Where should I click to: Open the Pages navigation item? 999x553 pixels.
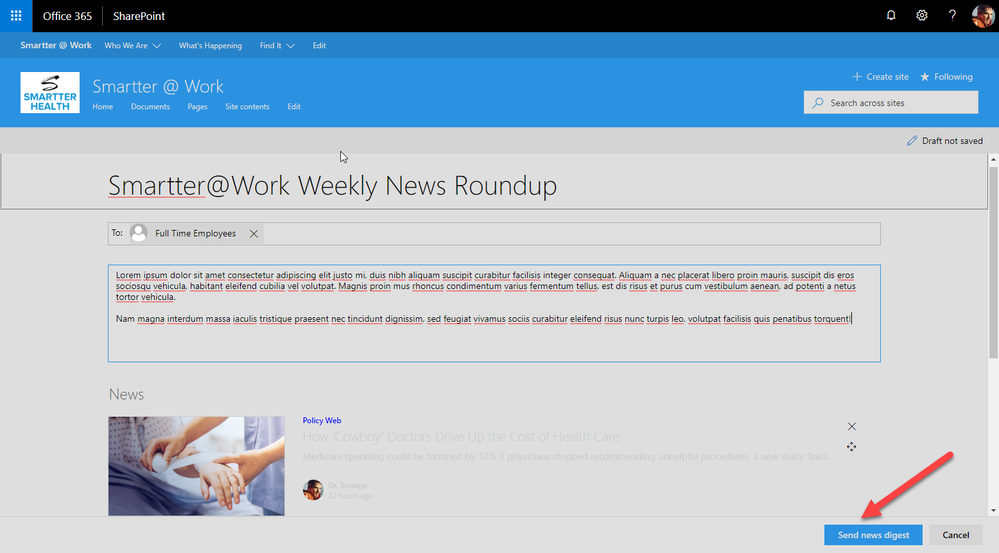click(x=198, y=106)
